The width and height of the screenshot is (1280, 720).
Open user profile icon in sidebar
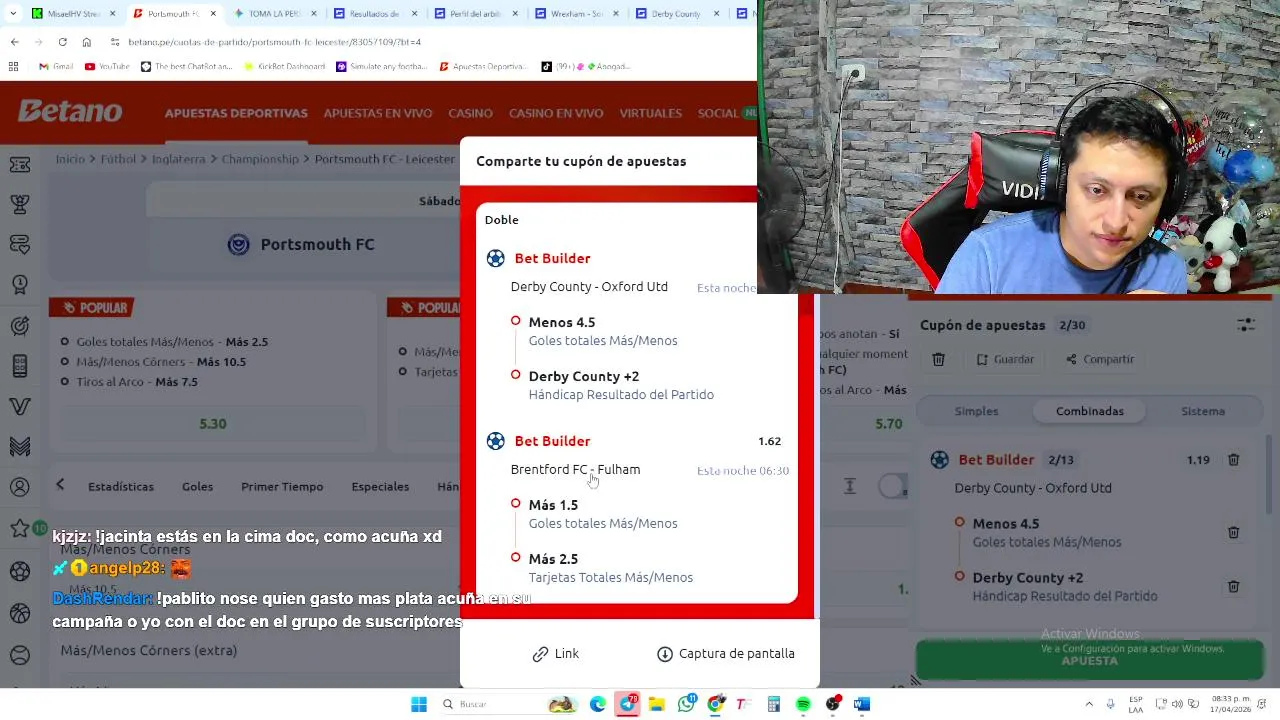[20, 488]
